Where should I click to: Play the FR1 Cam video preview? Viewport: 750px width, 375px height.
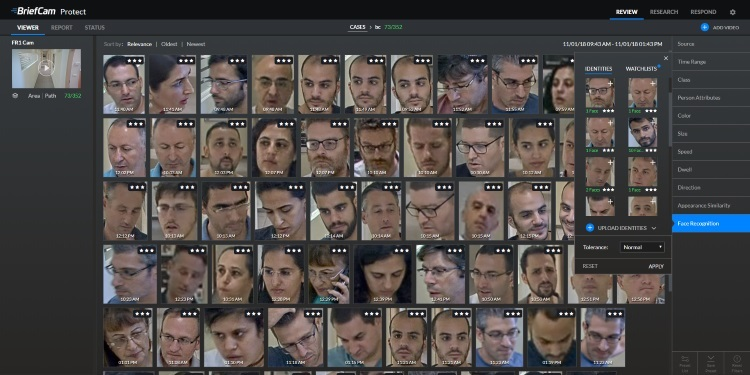[46, 68]
